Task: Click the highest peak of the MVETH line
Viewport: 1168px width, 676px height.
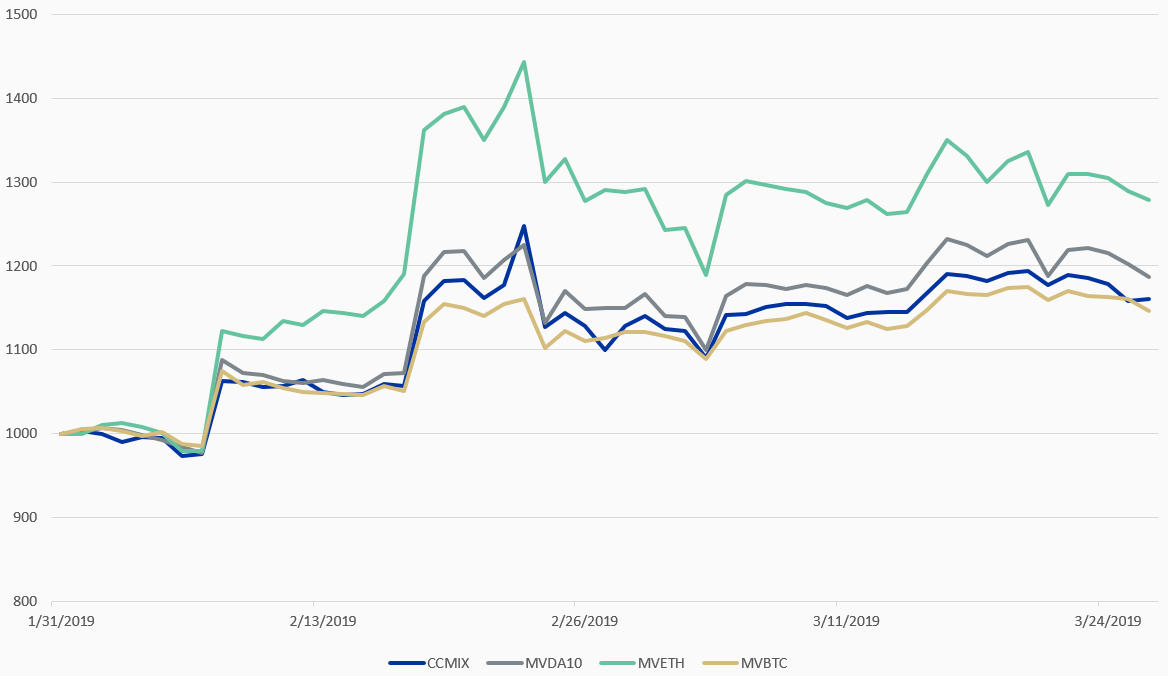Action: [524, 62]
